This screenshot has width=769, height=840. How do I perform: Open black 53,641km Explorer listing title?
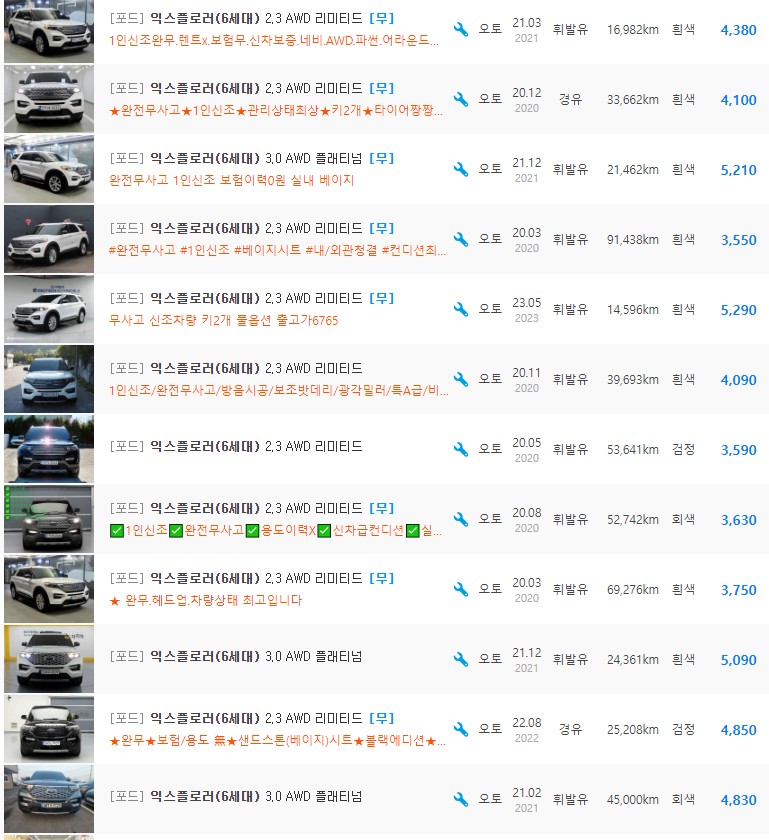(x=236, y=446)
